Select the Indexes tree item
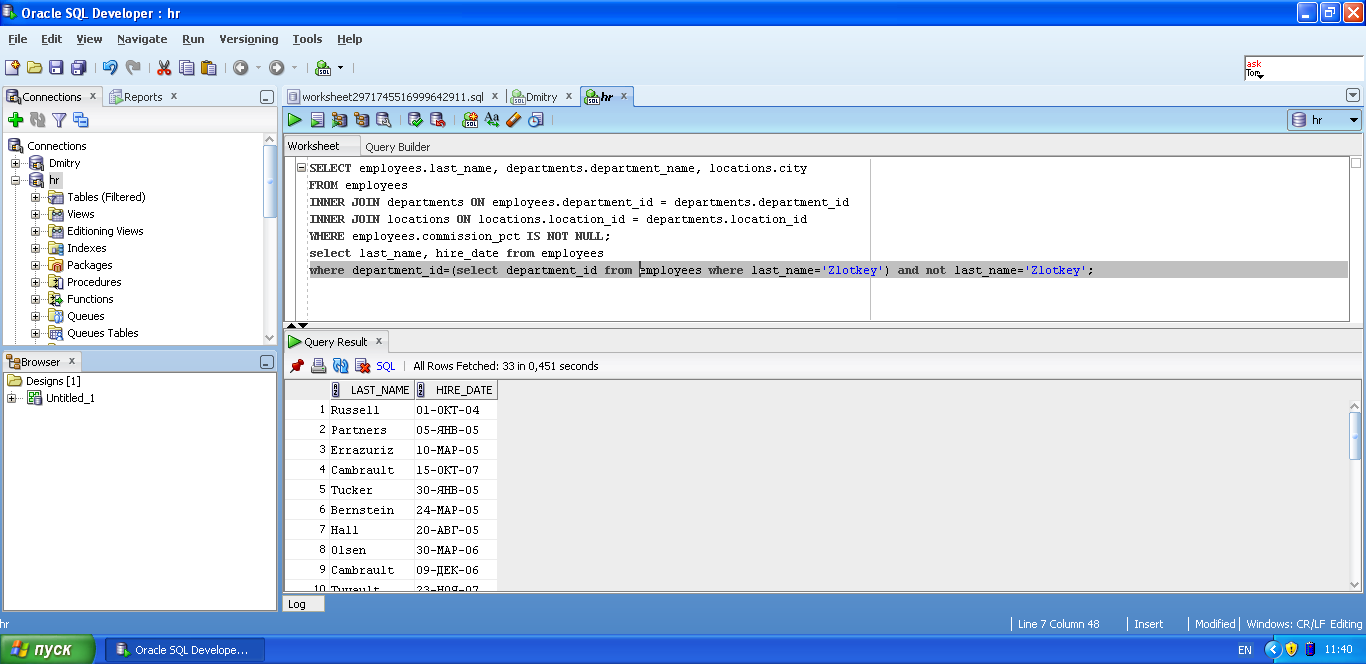This screenshot has width=1366, height=664. tap(87, 248)
